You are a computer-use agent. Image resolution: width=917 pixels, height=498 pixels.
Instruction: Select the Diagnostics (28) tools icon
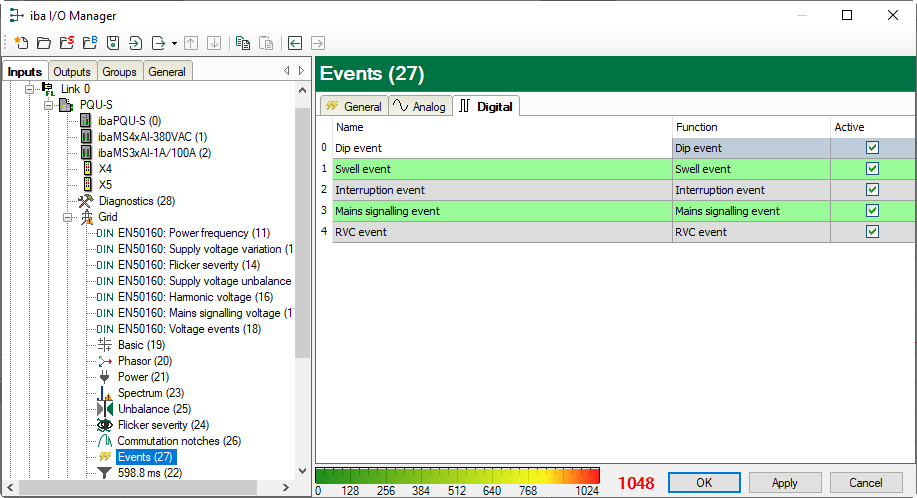pos(85,201)
